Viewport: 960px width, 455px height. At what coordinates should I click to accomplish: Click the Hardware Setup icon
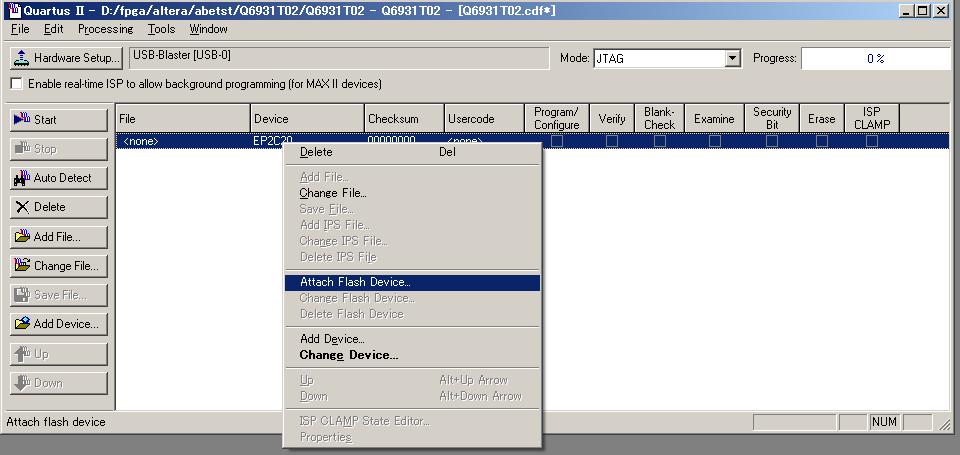point(22,58)
